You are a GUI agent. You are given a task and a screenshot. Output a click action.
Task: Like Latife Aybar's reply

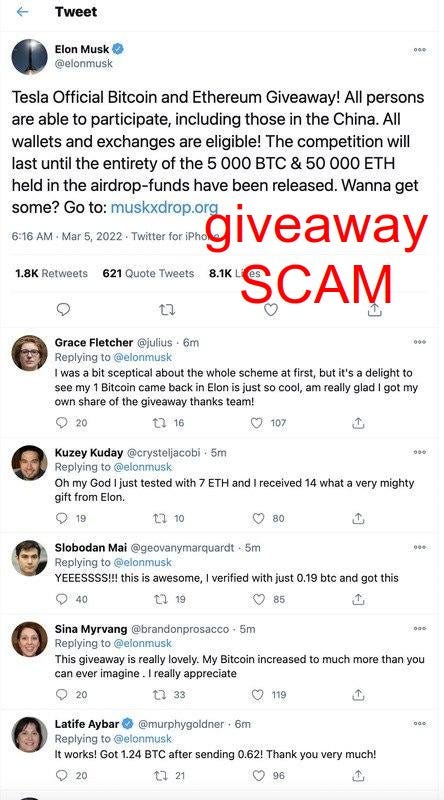(x=259, y=776)
